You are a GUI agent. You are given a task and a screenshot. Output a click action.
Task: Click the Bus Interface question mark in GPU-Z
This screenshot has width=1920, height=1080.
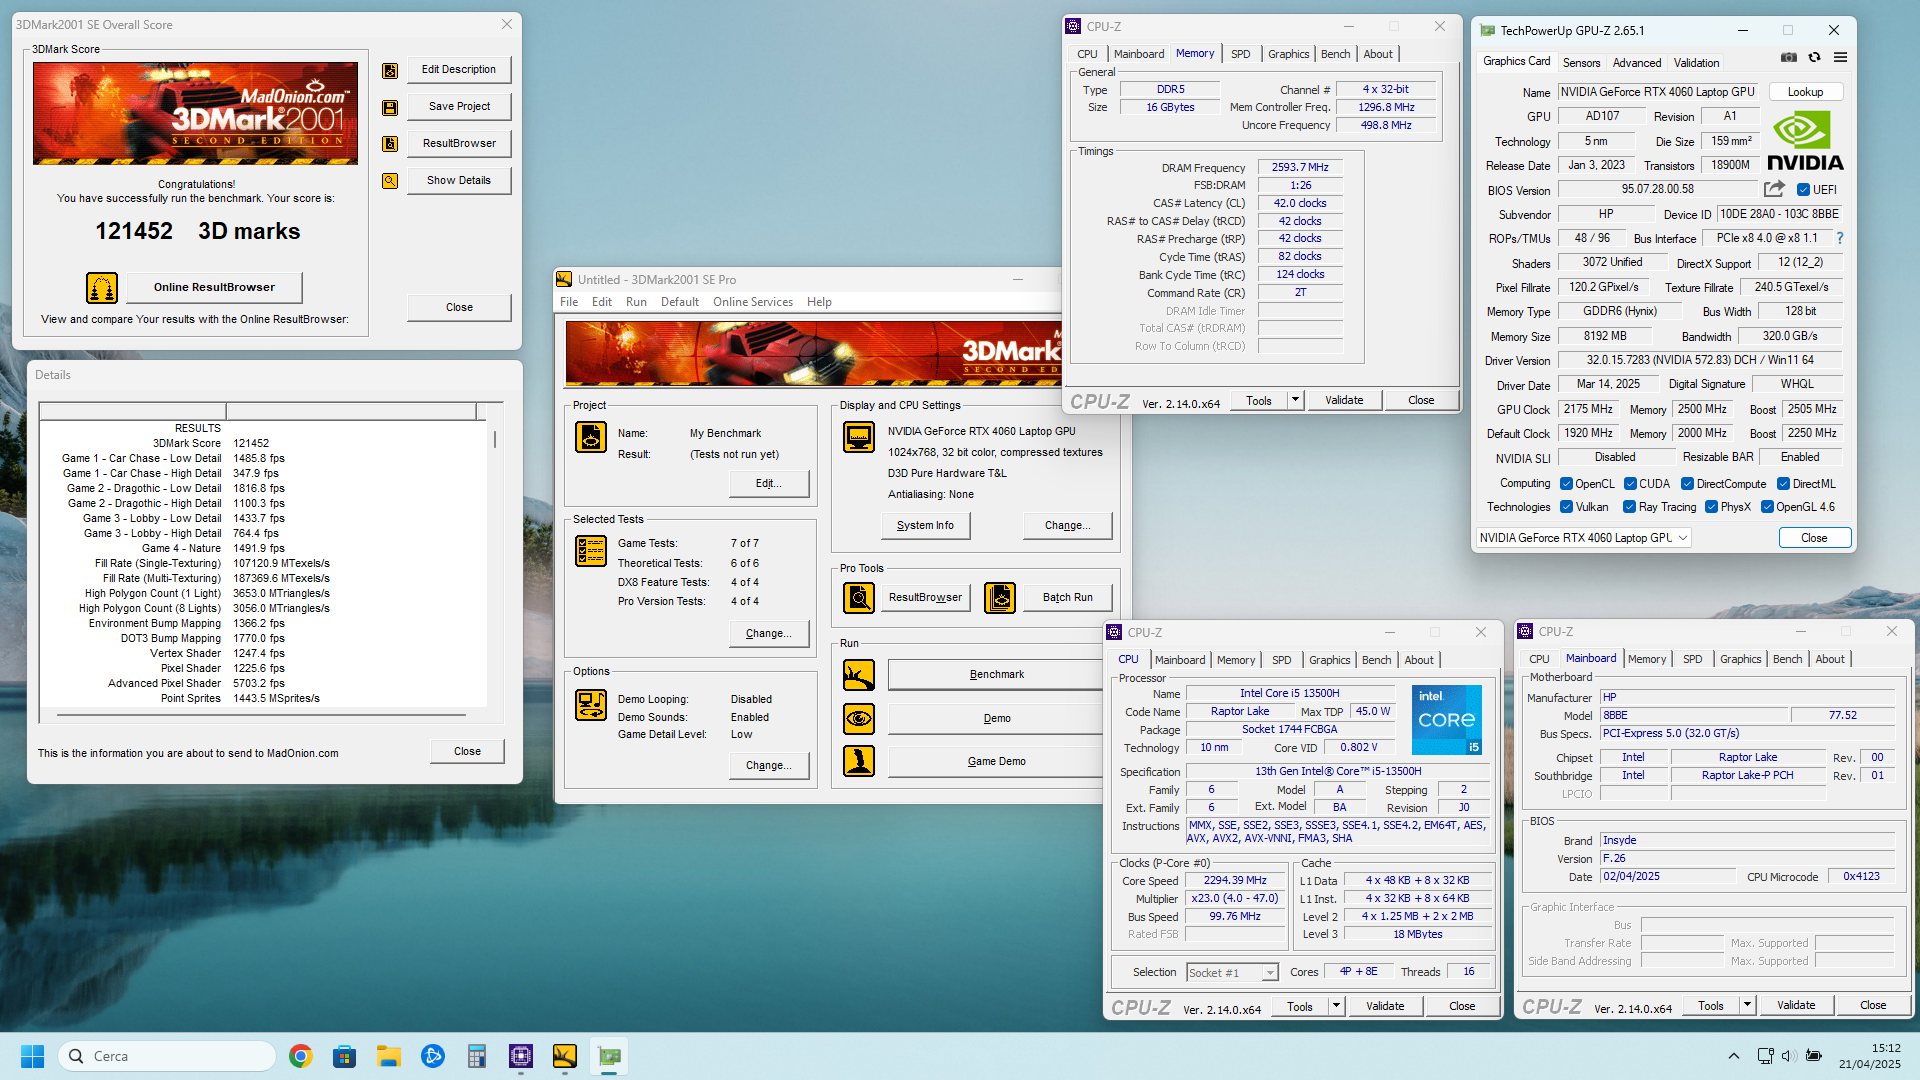1839,238
